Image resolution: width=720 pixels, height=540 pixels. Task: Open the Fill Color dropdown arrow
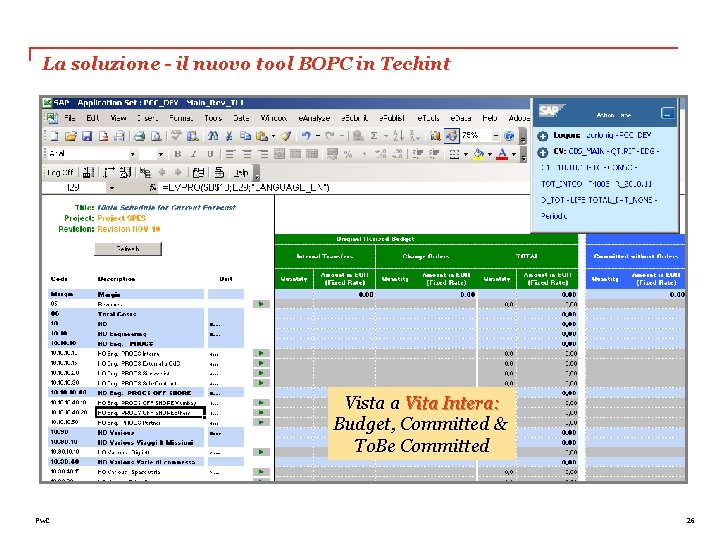tap(489, 154)
